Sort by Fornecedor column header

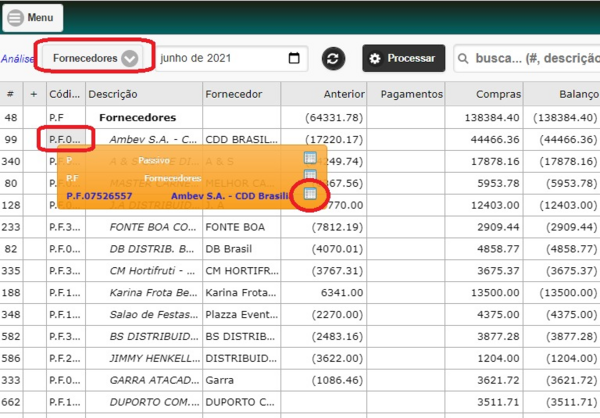(x=242, y=94)
